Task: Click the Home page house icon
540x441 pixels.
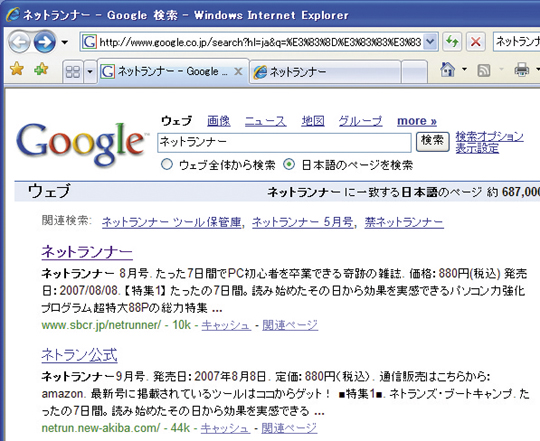Action: [448, 70]
